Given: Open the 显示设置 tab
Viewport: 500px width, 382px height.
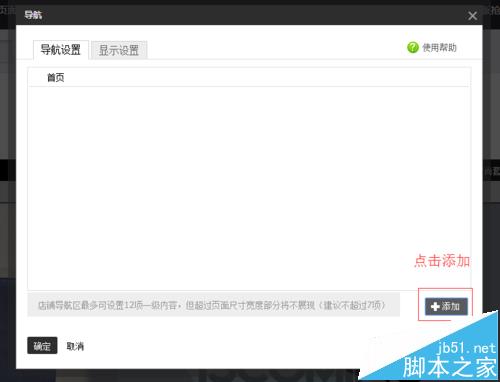Looking at the screenshot, I should (119, 51).
